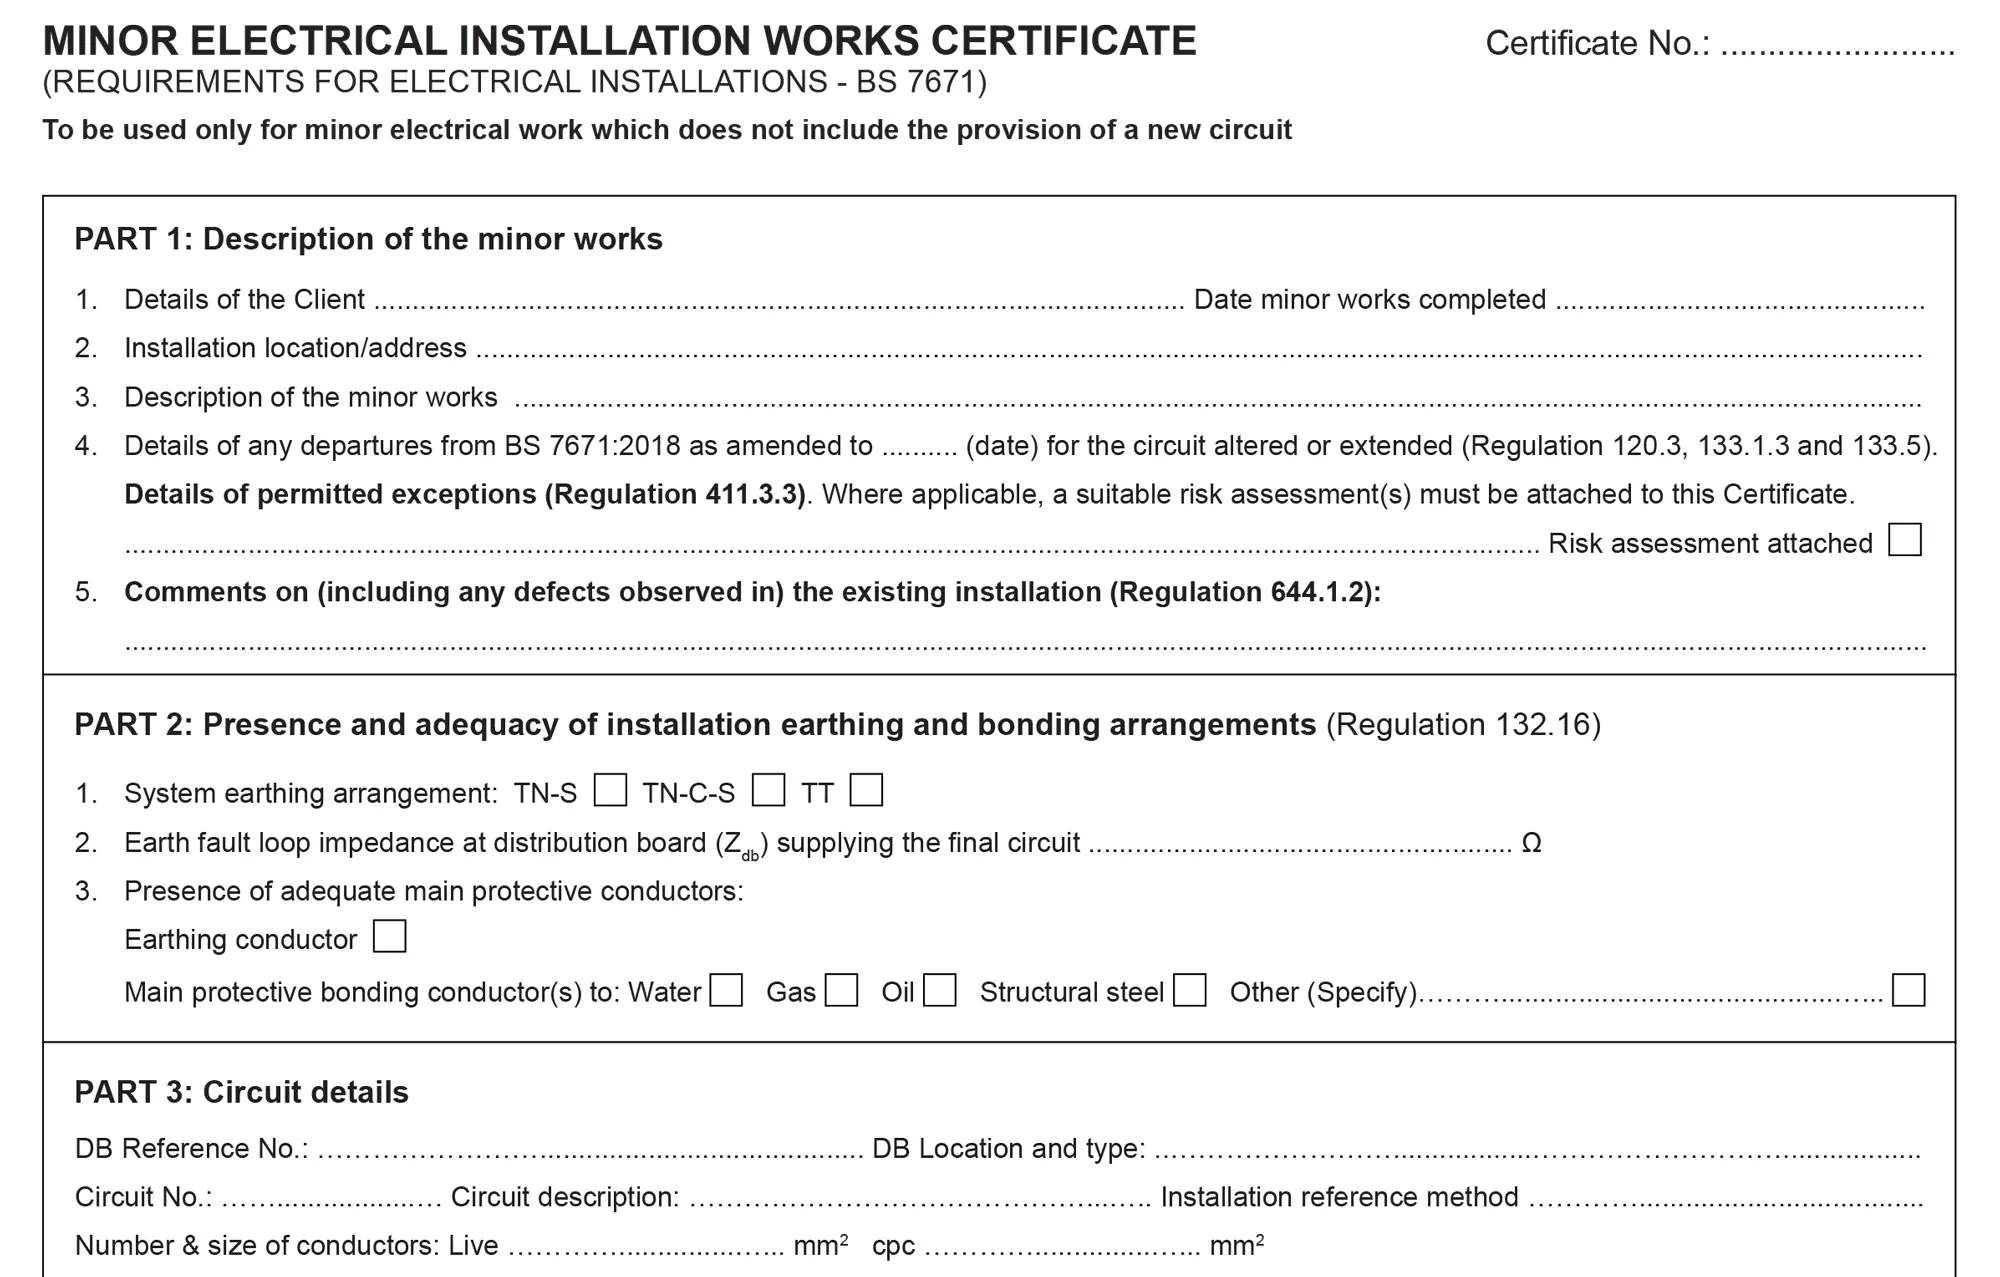Tick the Earthing conductor checkbox
The width and height of the screenshot is (2000, 1277).
[x=389, y=937]
